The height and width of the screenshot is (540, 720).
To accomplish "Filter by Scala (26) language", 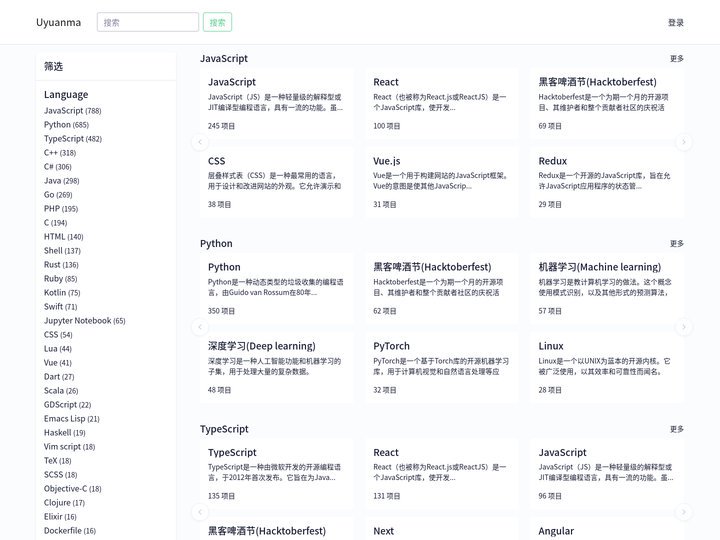I will (61, 391).
